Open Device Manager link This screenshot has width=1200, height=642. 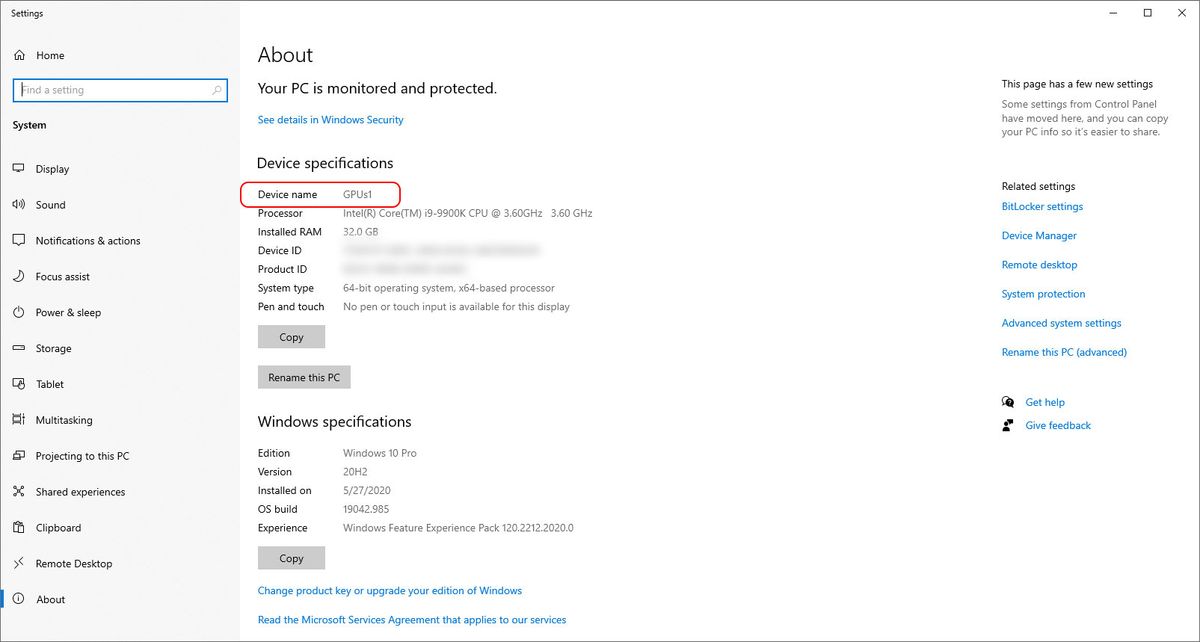[1039, 236]
